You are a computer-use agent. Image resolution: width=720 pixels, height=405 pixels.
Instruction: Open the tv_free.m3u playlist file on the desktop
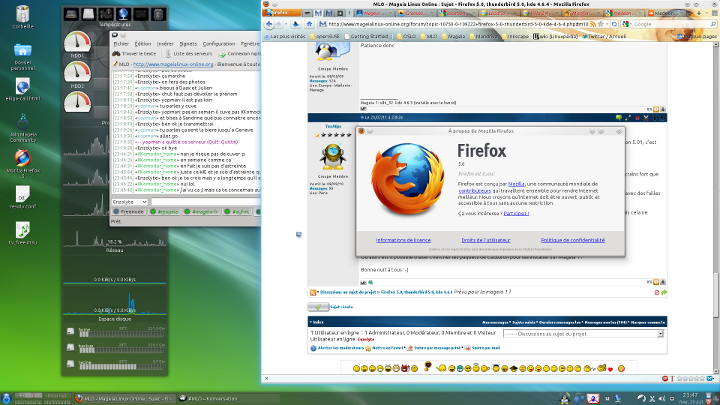pyautogui.click(x=22, y=233)
